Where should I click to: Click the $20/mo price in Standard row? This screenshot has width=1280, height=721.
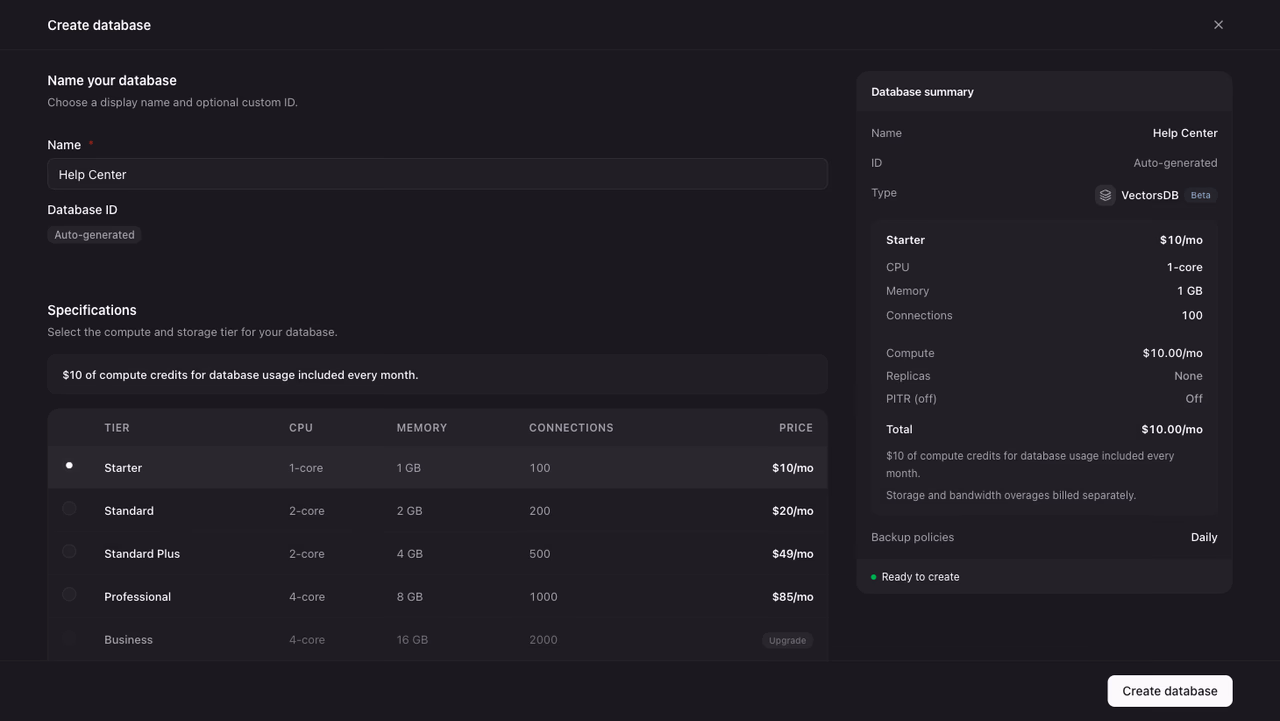(792, 511)
